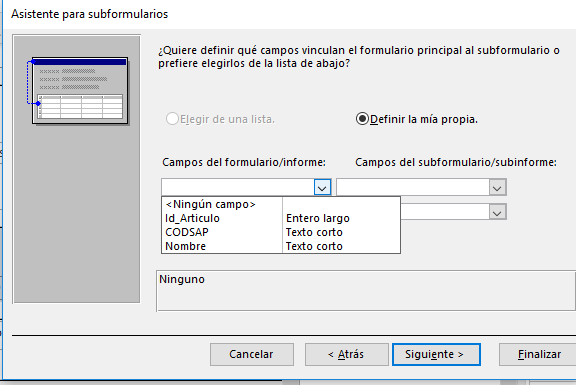Expand the second subform fields dropdown arrow

click(497, 212)
